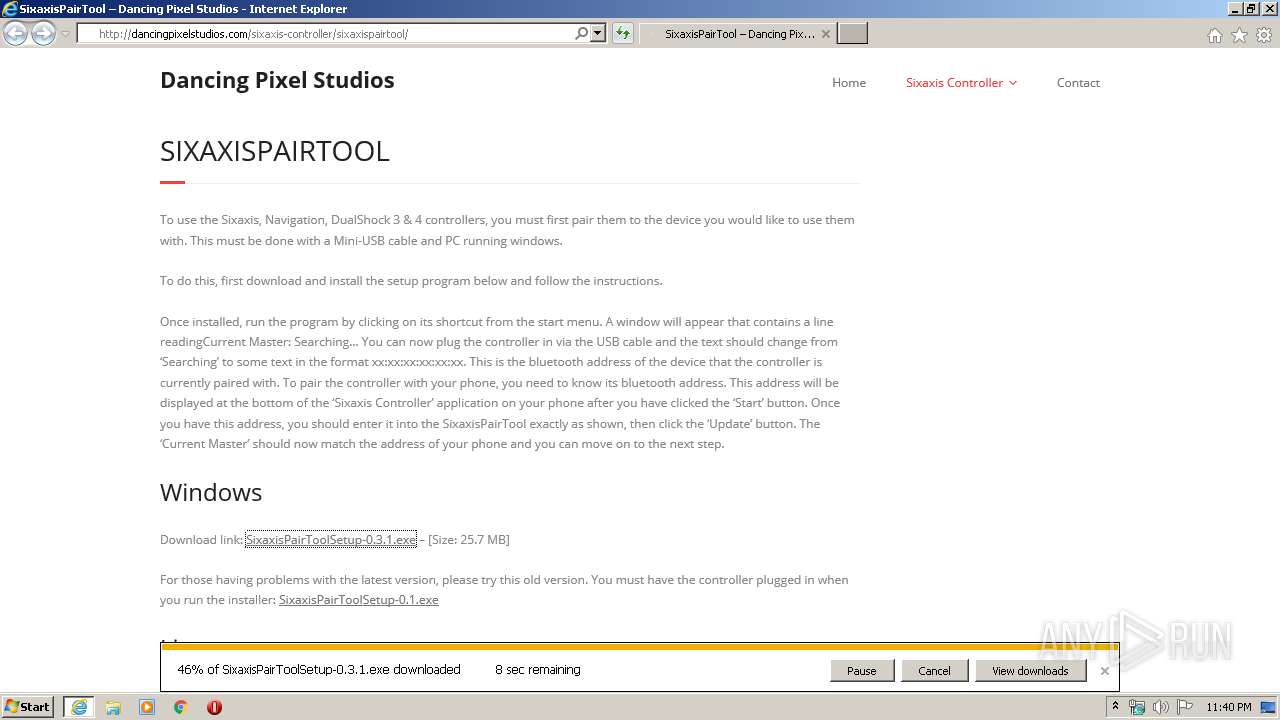1280x720 pixels.
Task: Open the IE Tools gear icon
Action: 1264,35
